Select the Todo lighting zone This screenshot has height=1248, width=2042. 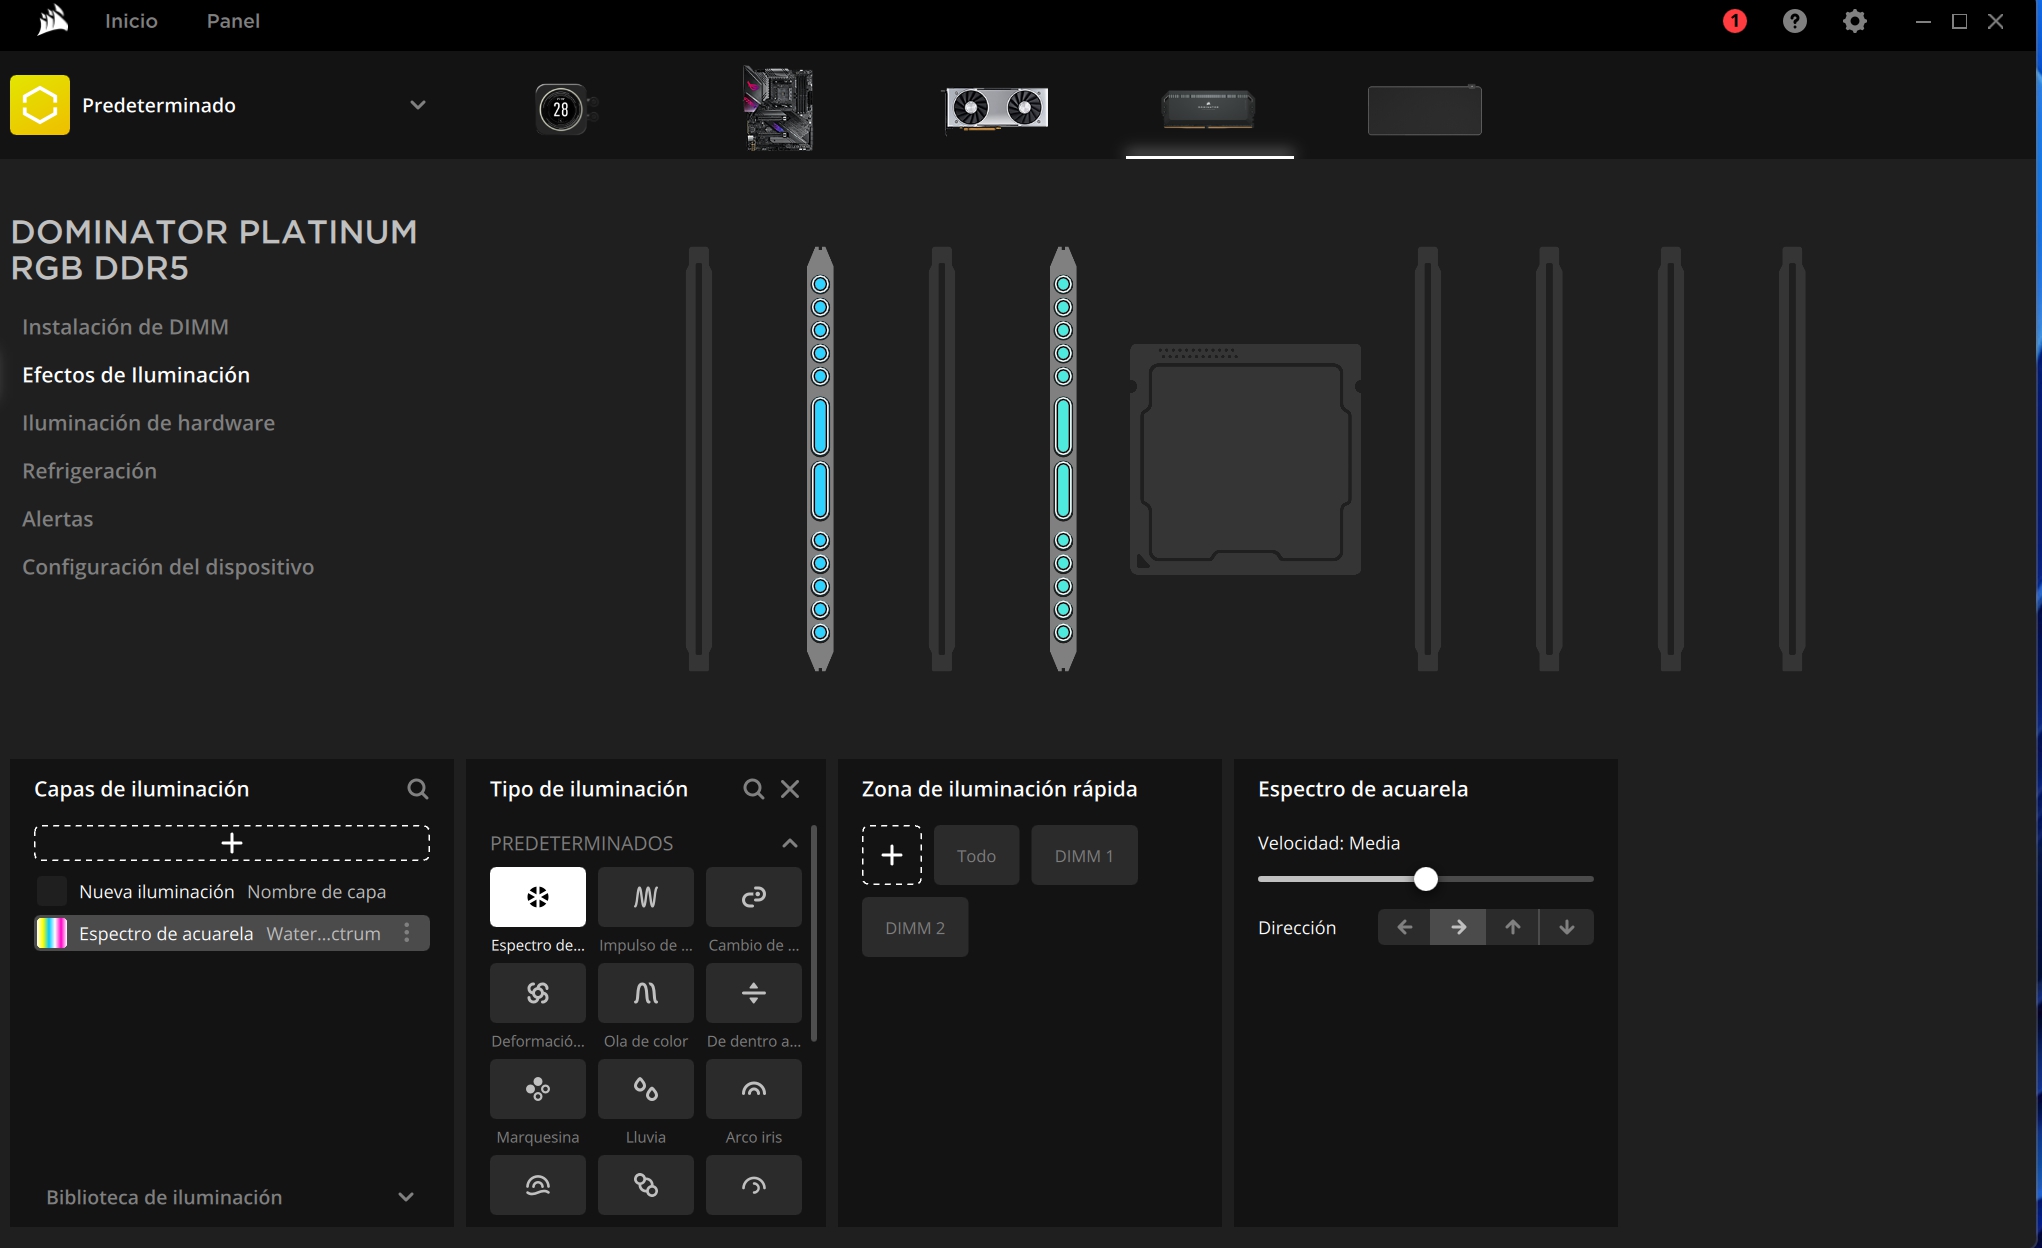(976, 855)
